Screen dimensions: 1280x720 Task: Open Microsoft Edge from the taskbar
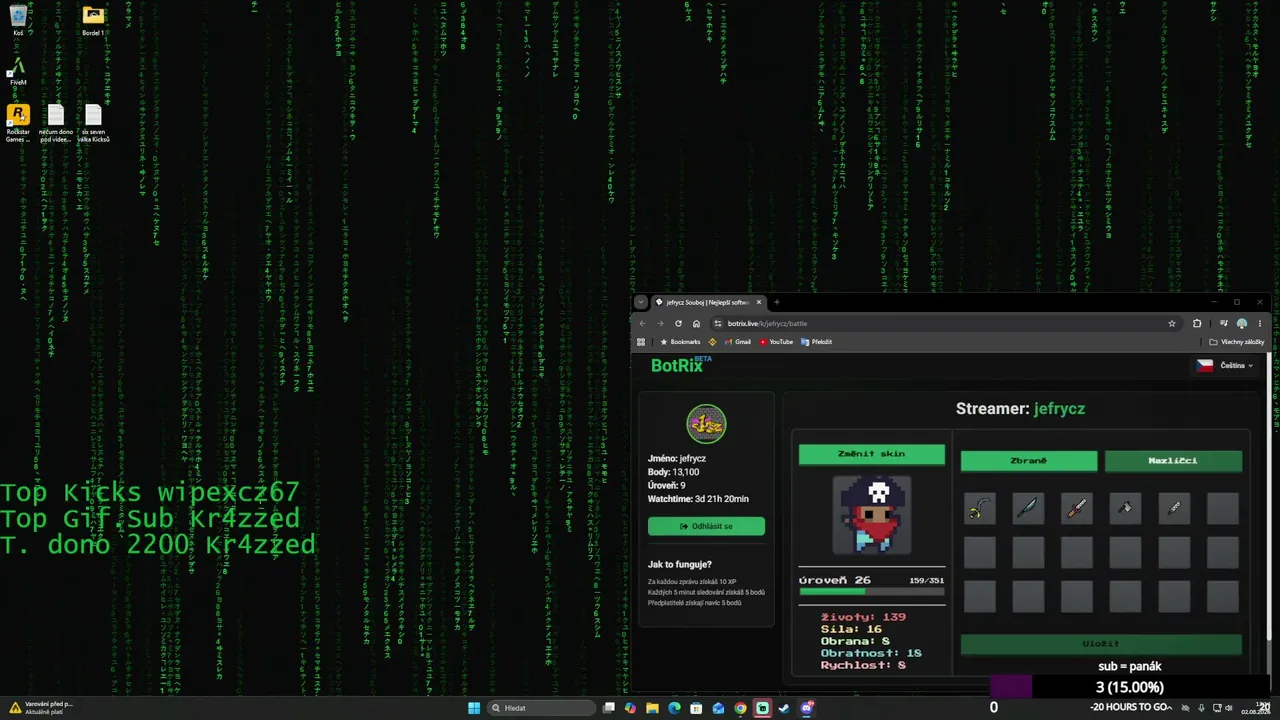click(674, 708)
